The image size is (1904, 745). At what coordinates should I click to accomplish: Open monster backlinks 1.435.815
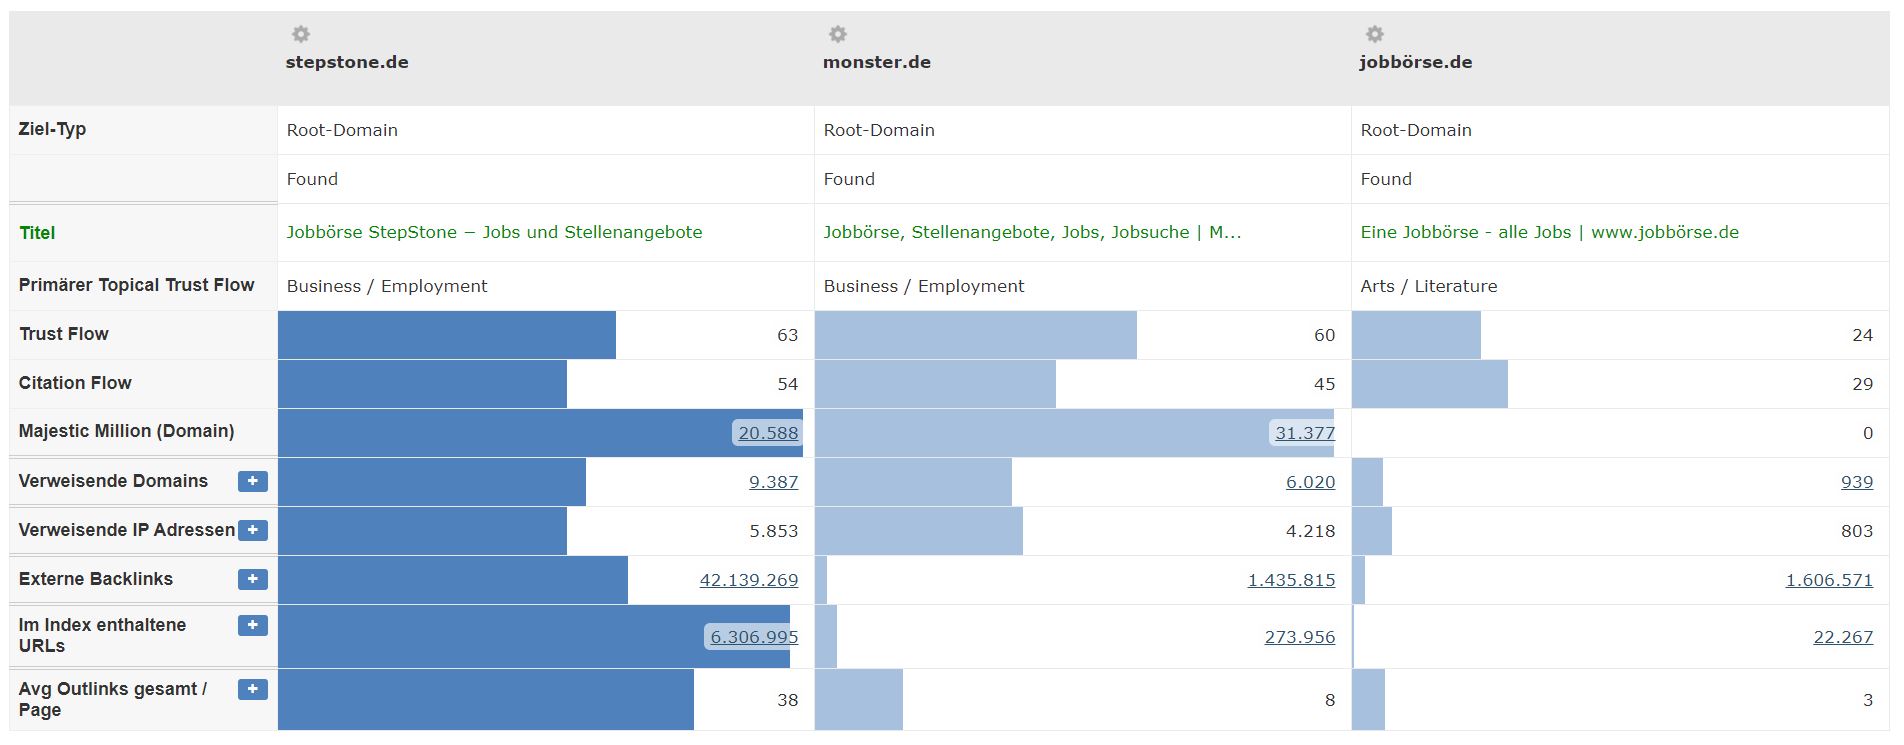tap(1291, 580)
